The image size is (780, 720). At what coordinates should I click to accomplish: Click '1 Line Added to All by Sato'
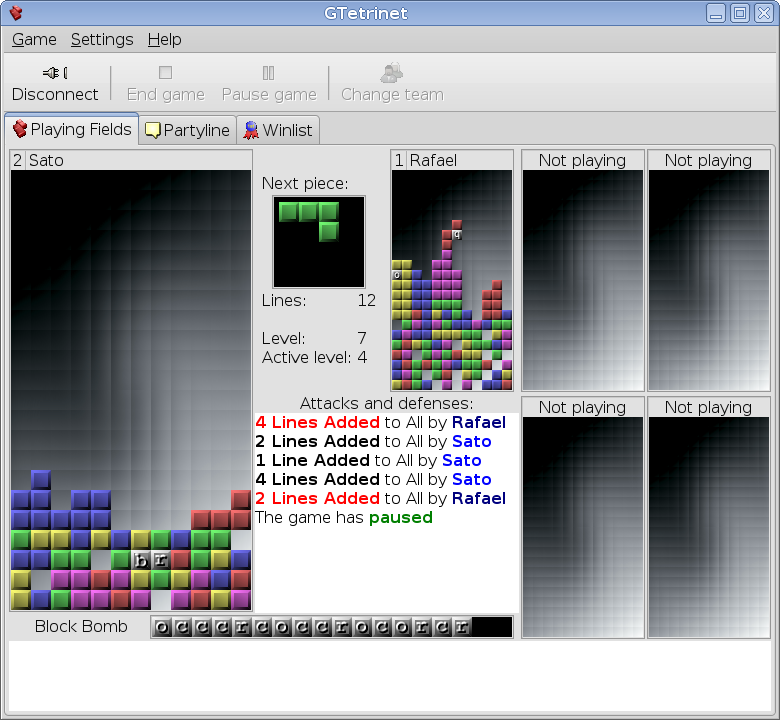(369, 460)
